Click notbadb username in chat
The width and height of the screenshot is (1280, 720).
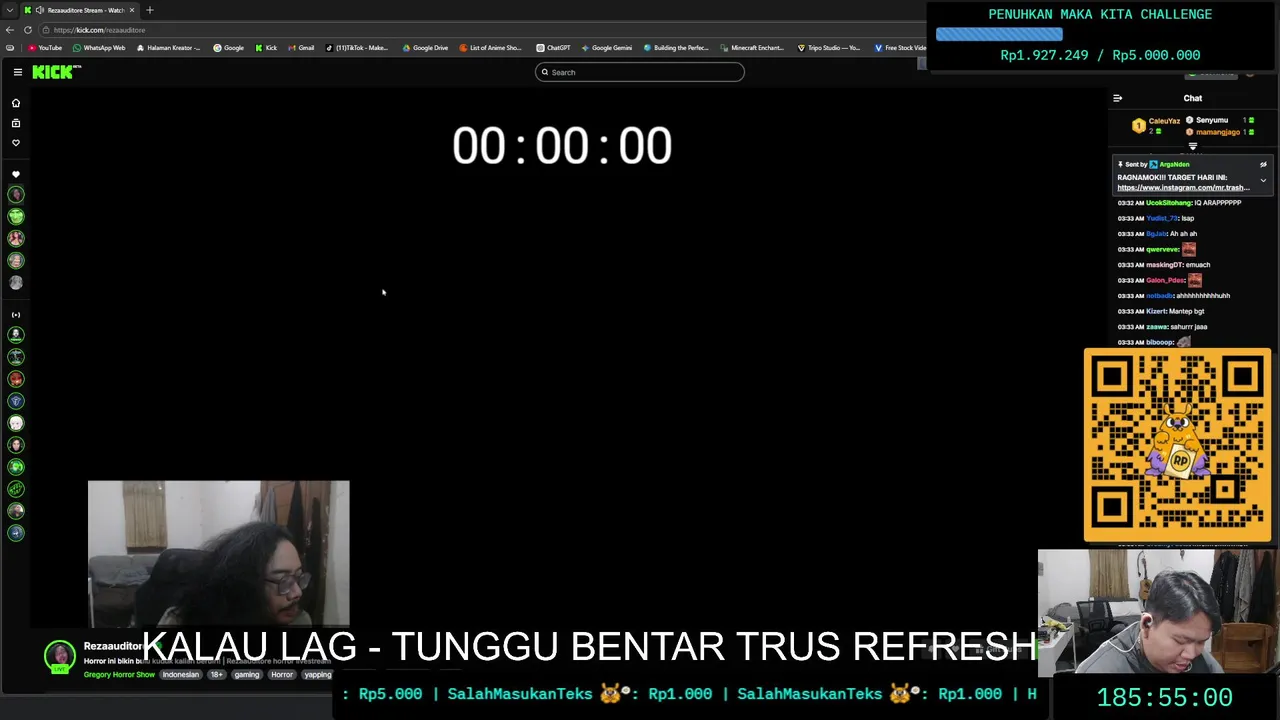pos(1159,296)
